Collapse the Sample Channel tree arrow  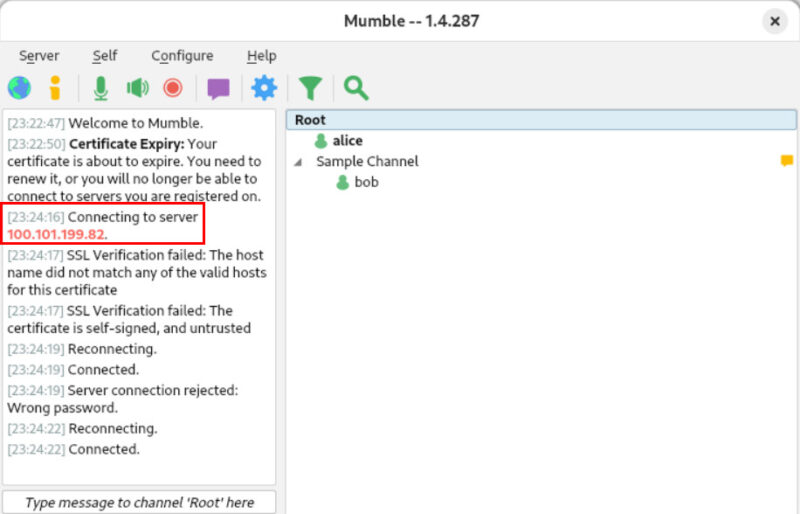(x=298, y=162)
